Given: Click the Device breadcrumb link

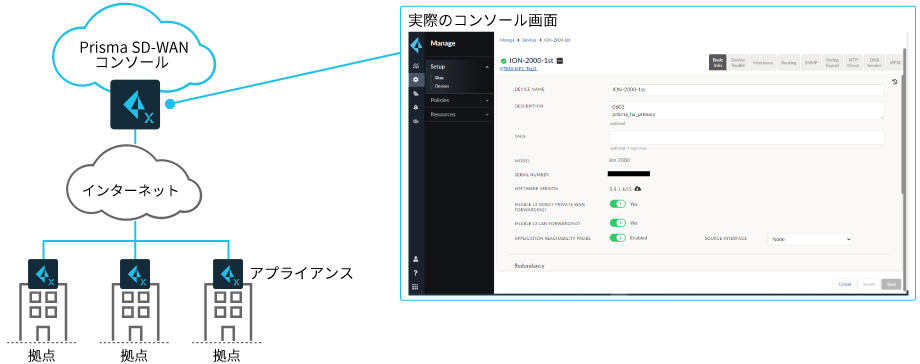Looking at the screenshot, I should (x=529, y=40).
